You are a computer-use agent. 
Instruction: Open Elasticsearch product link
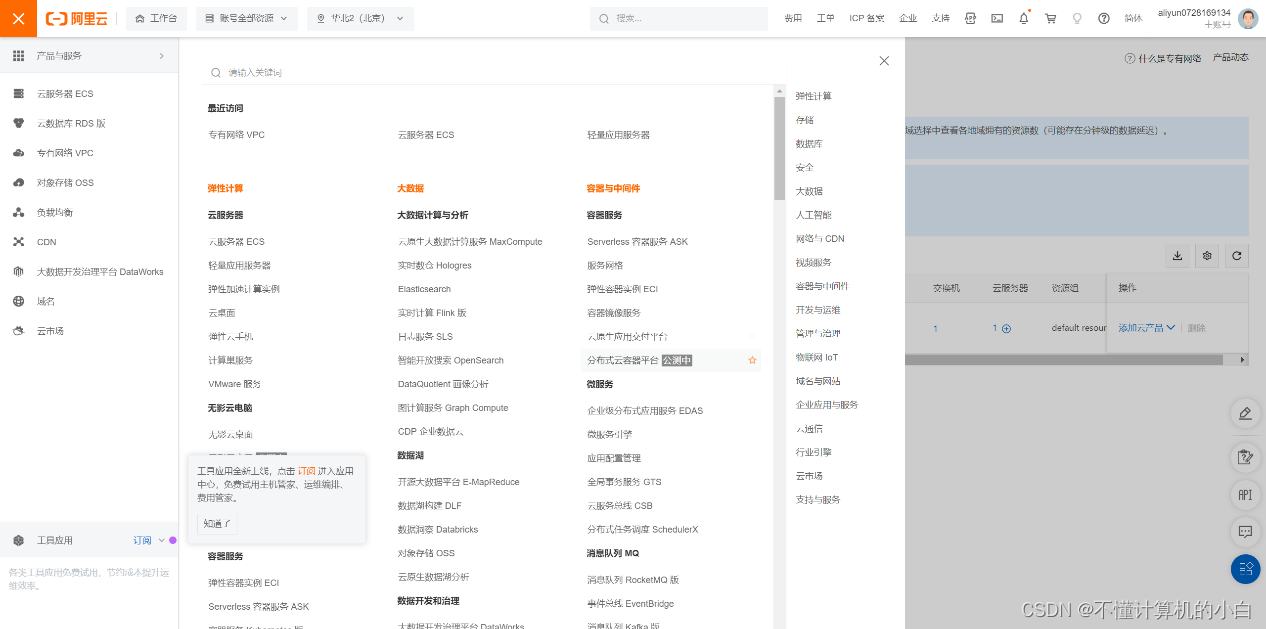pyautogui.click(x=424, y=289)
